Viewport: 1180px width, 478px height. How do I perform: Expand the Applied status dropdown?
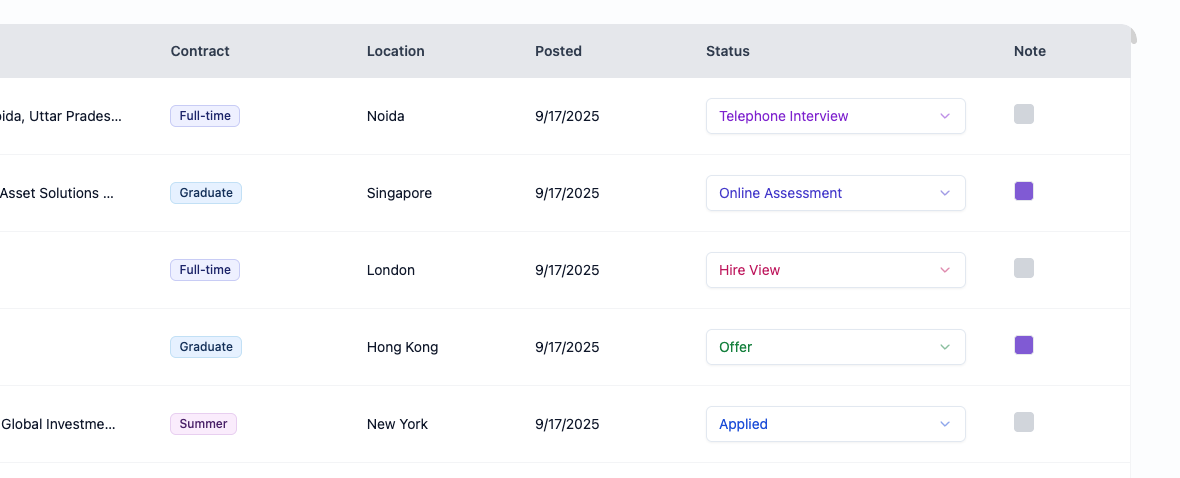click(835, 424)
